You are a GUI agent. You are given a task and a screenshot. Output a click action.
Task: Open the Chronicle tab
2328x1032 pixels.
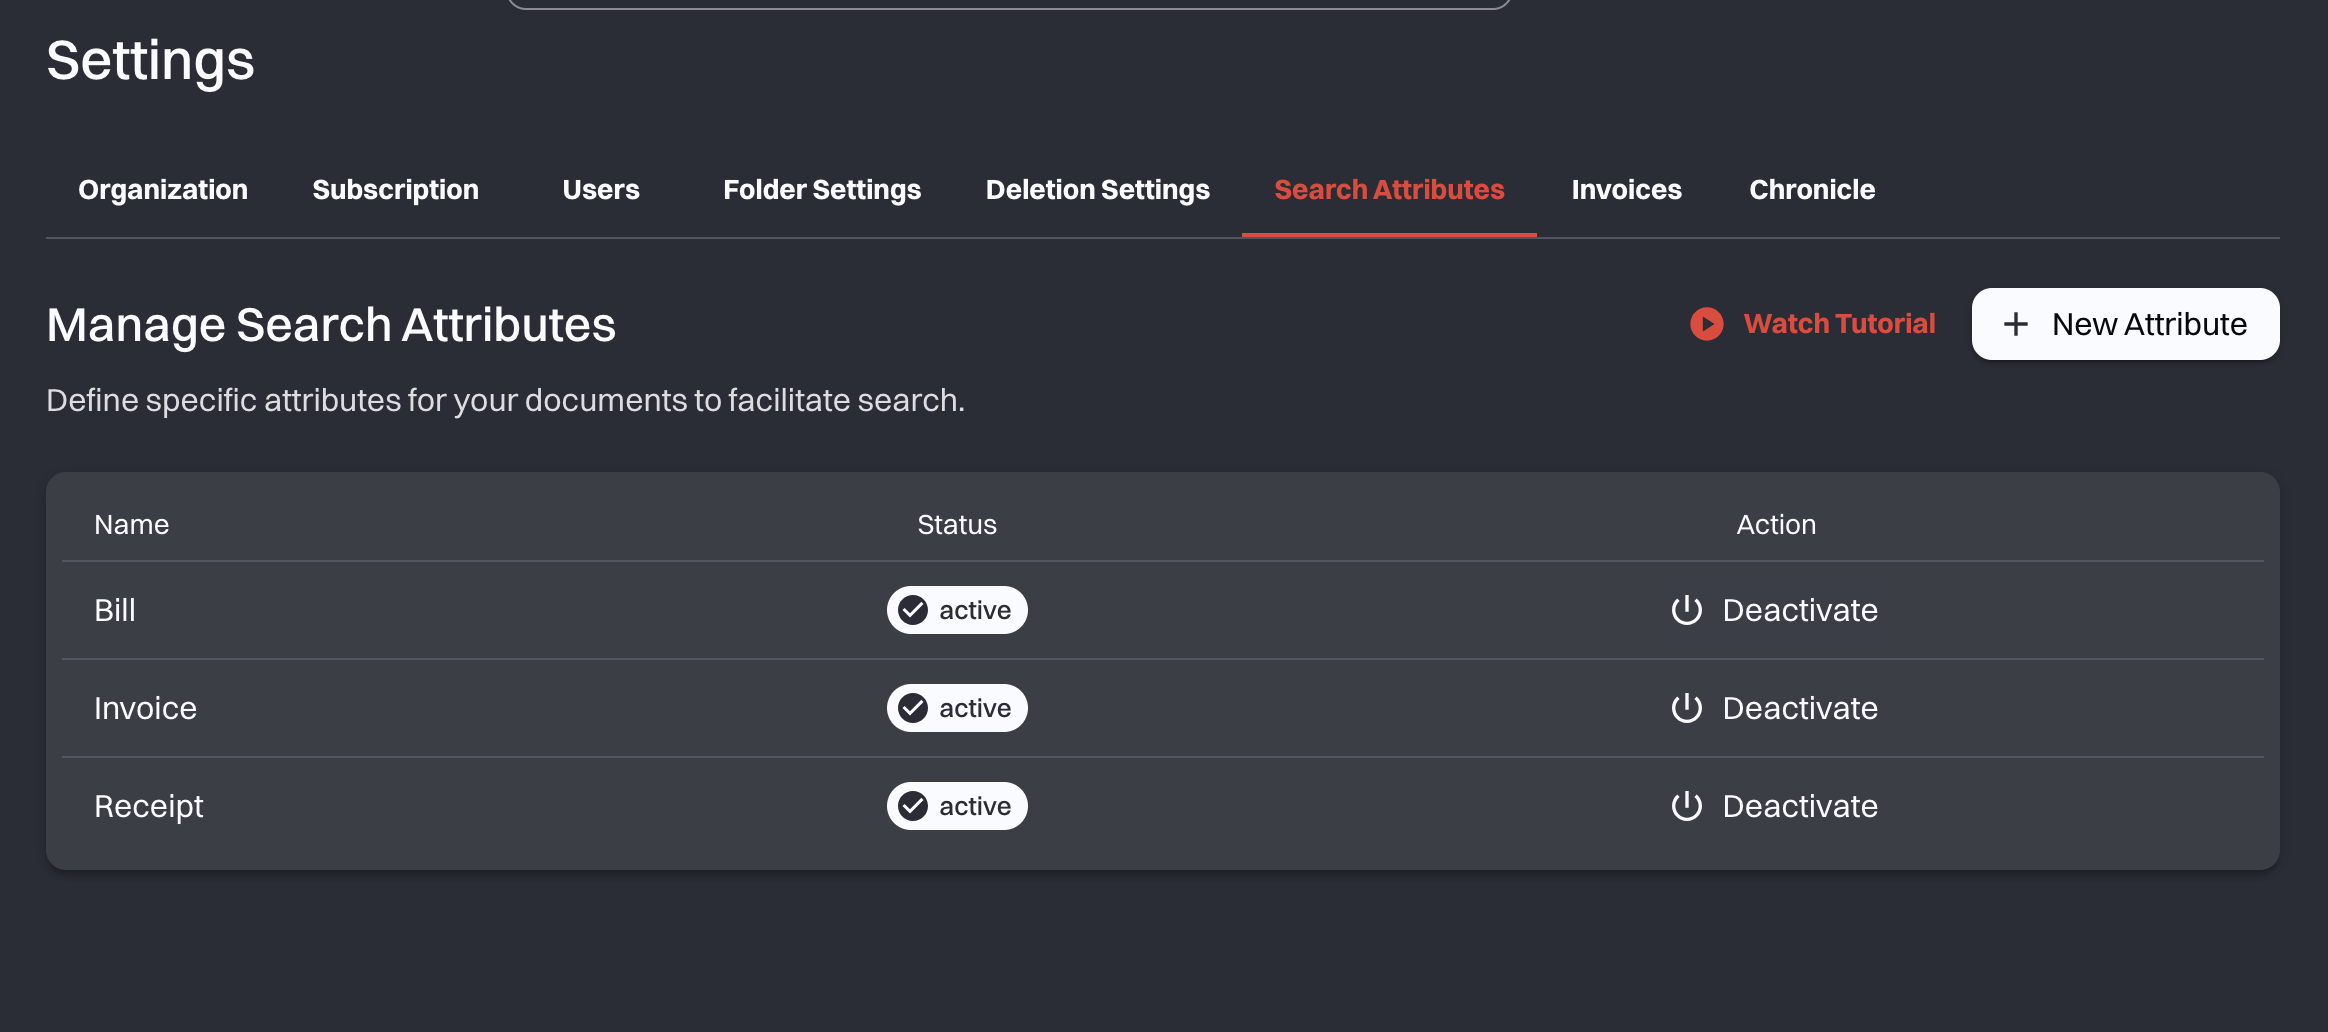click(x=1811, y=189)
